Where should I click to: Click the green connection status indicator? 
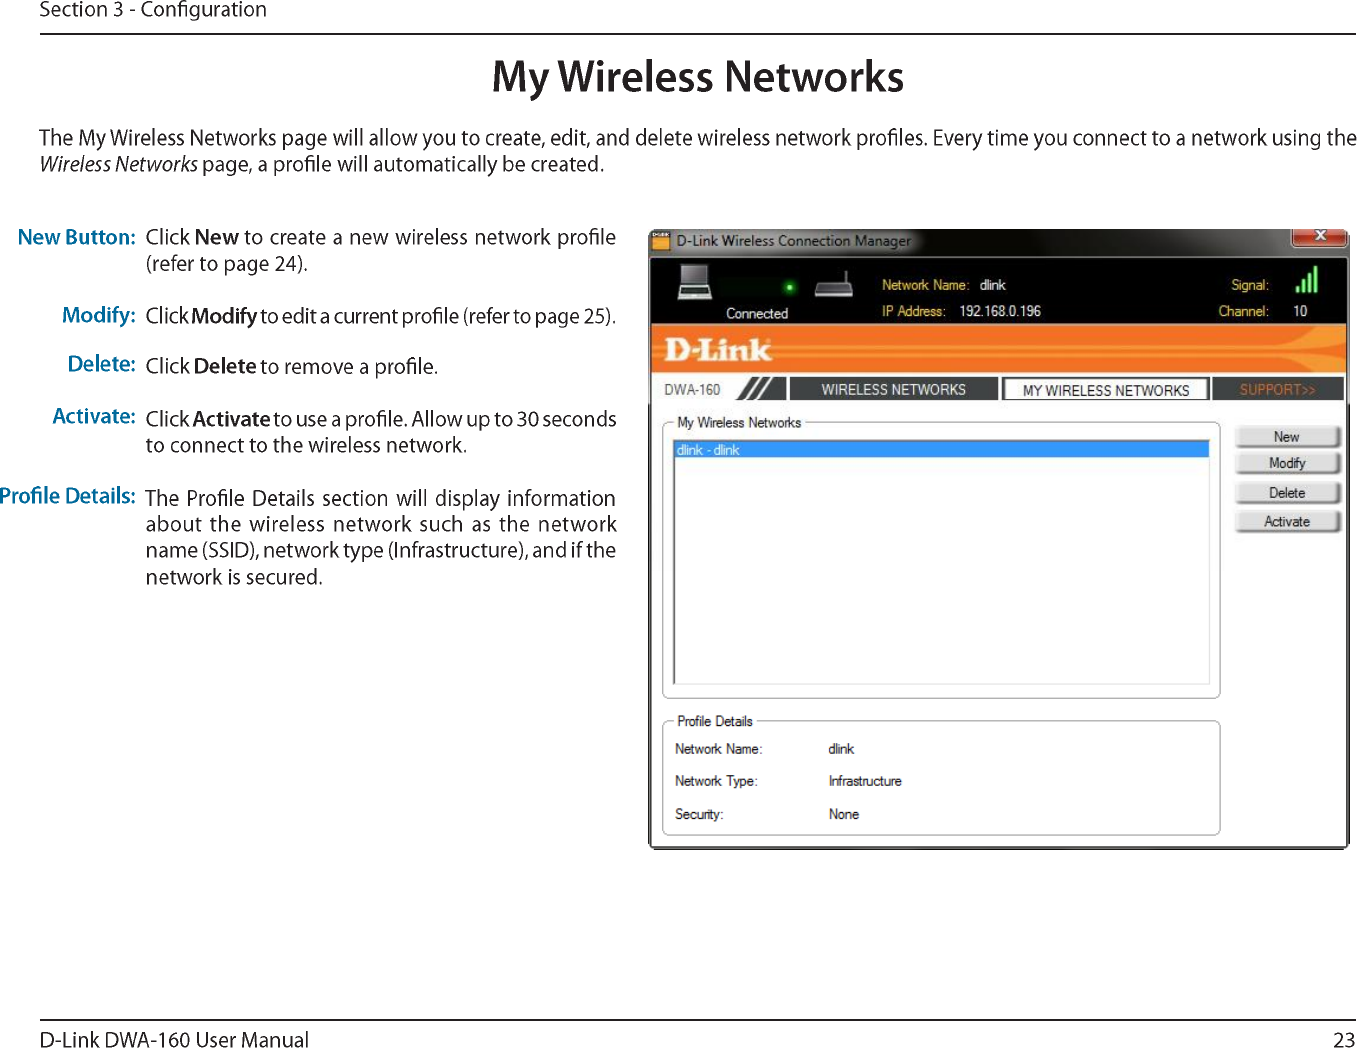point(789,287)
